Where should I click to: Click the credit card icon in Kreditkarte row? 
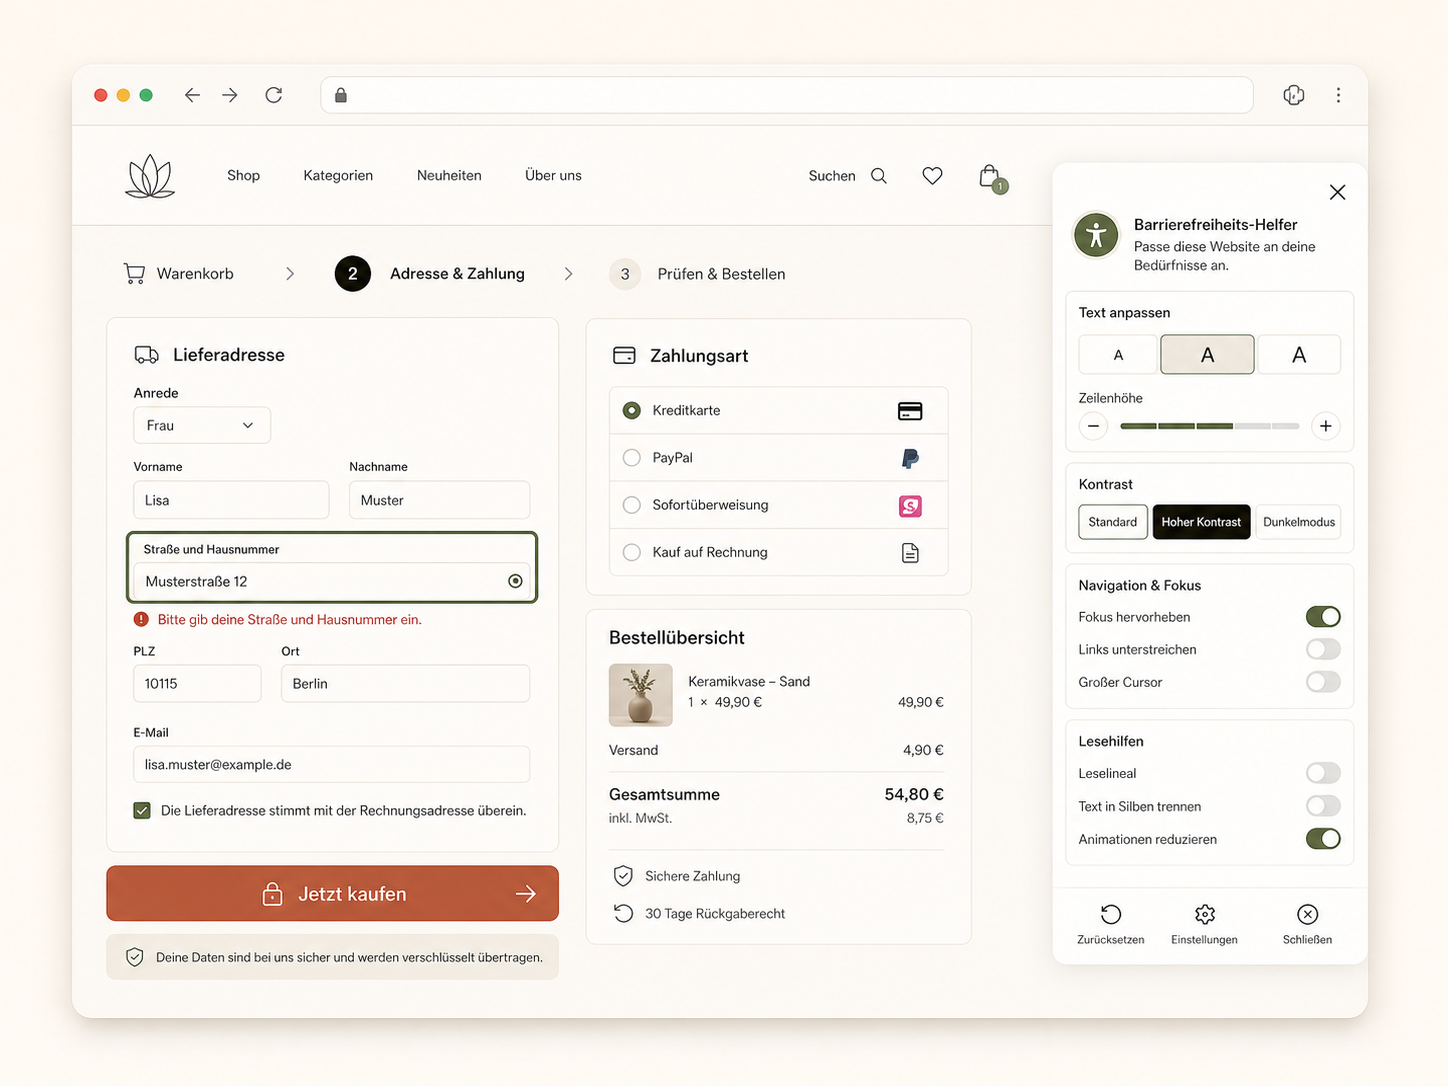[910, 411]
